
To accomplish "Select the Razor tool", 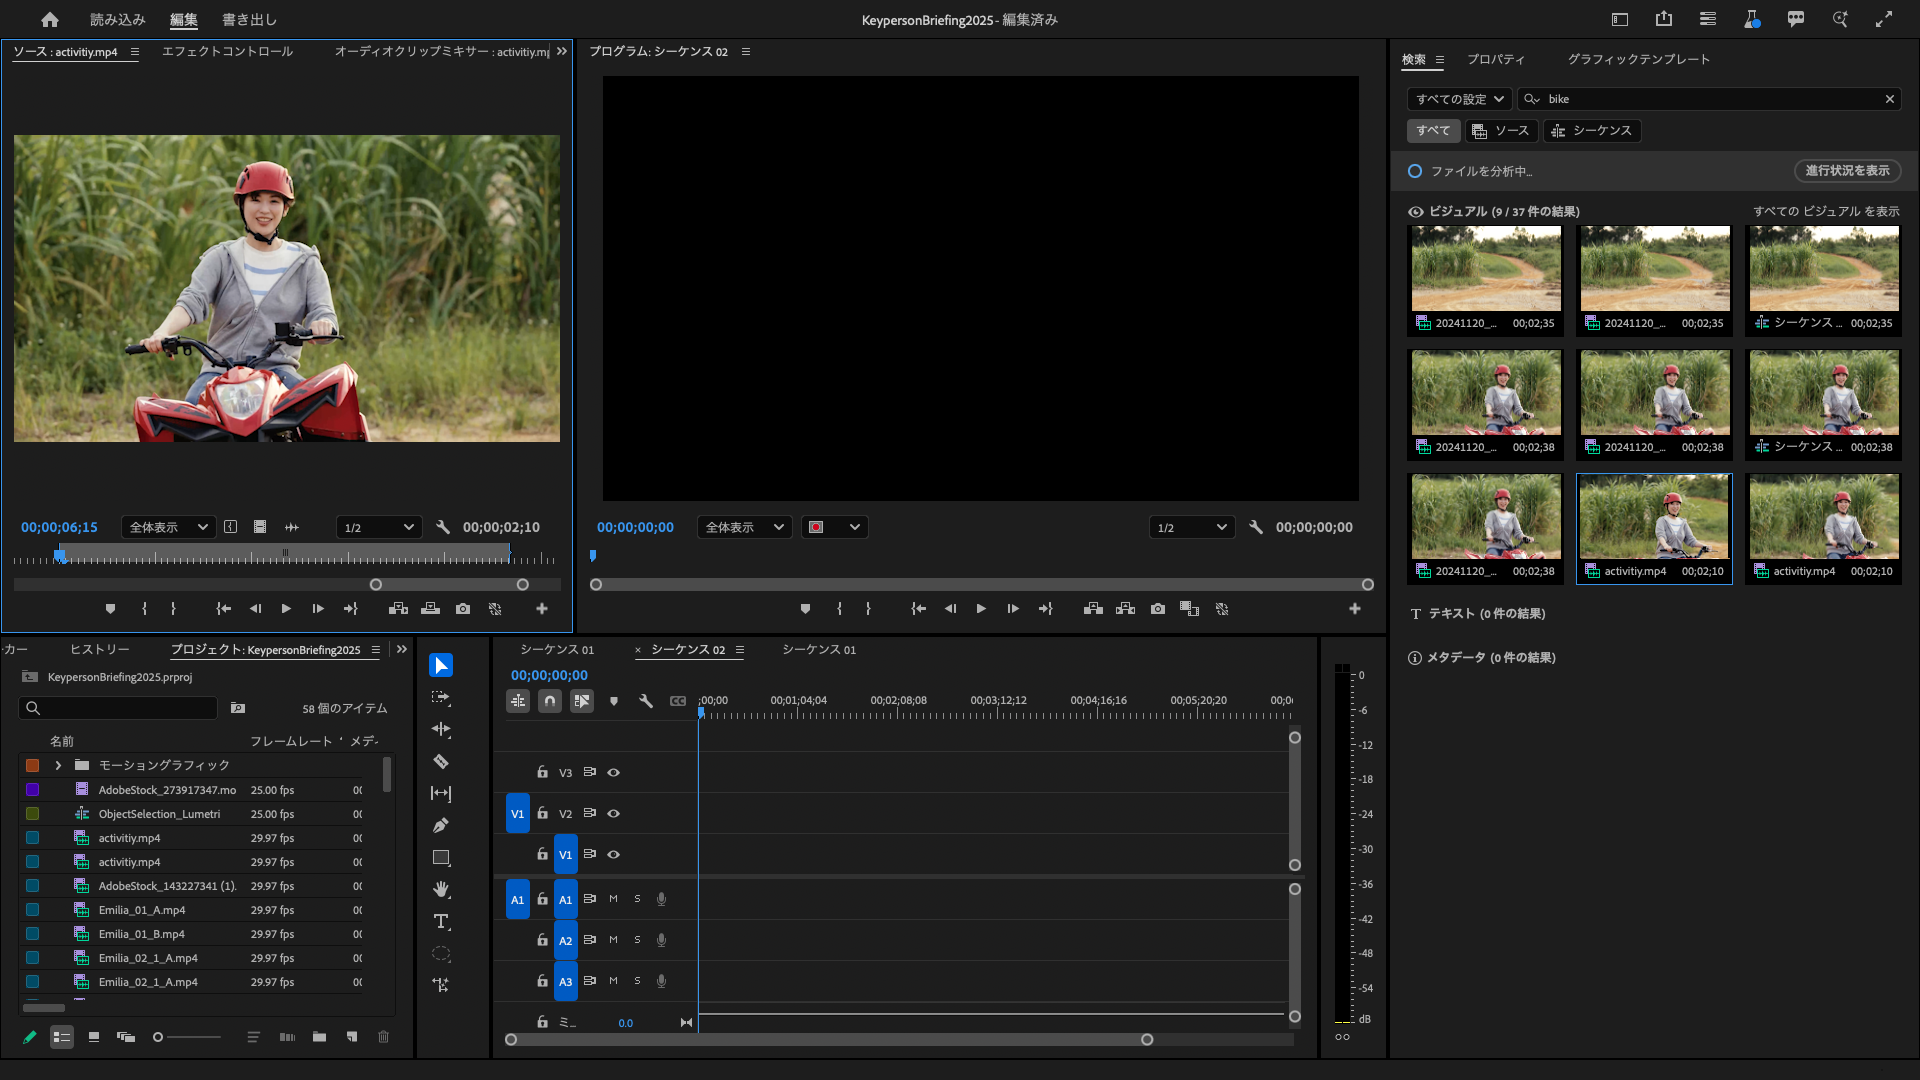I will tap(441, 762).
